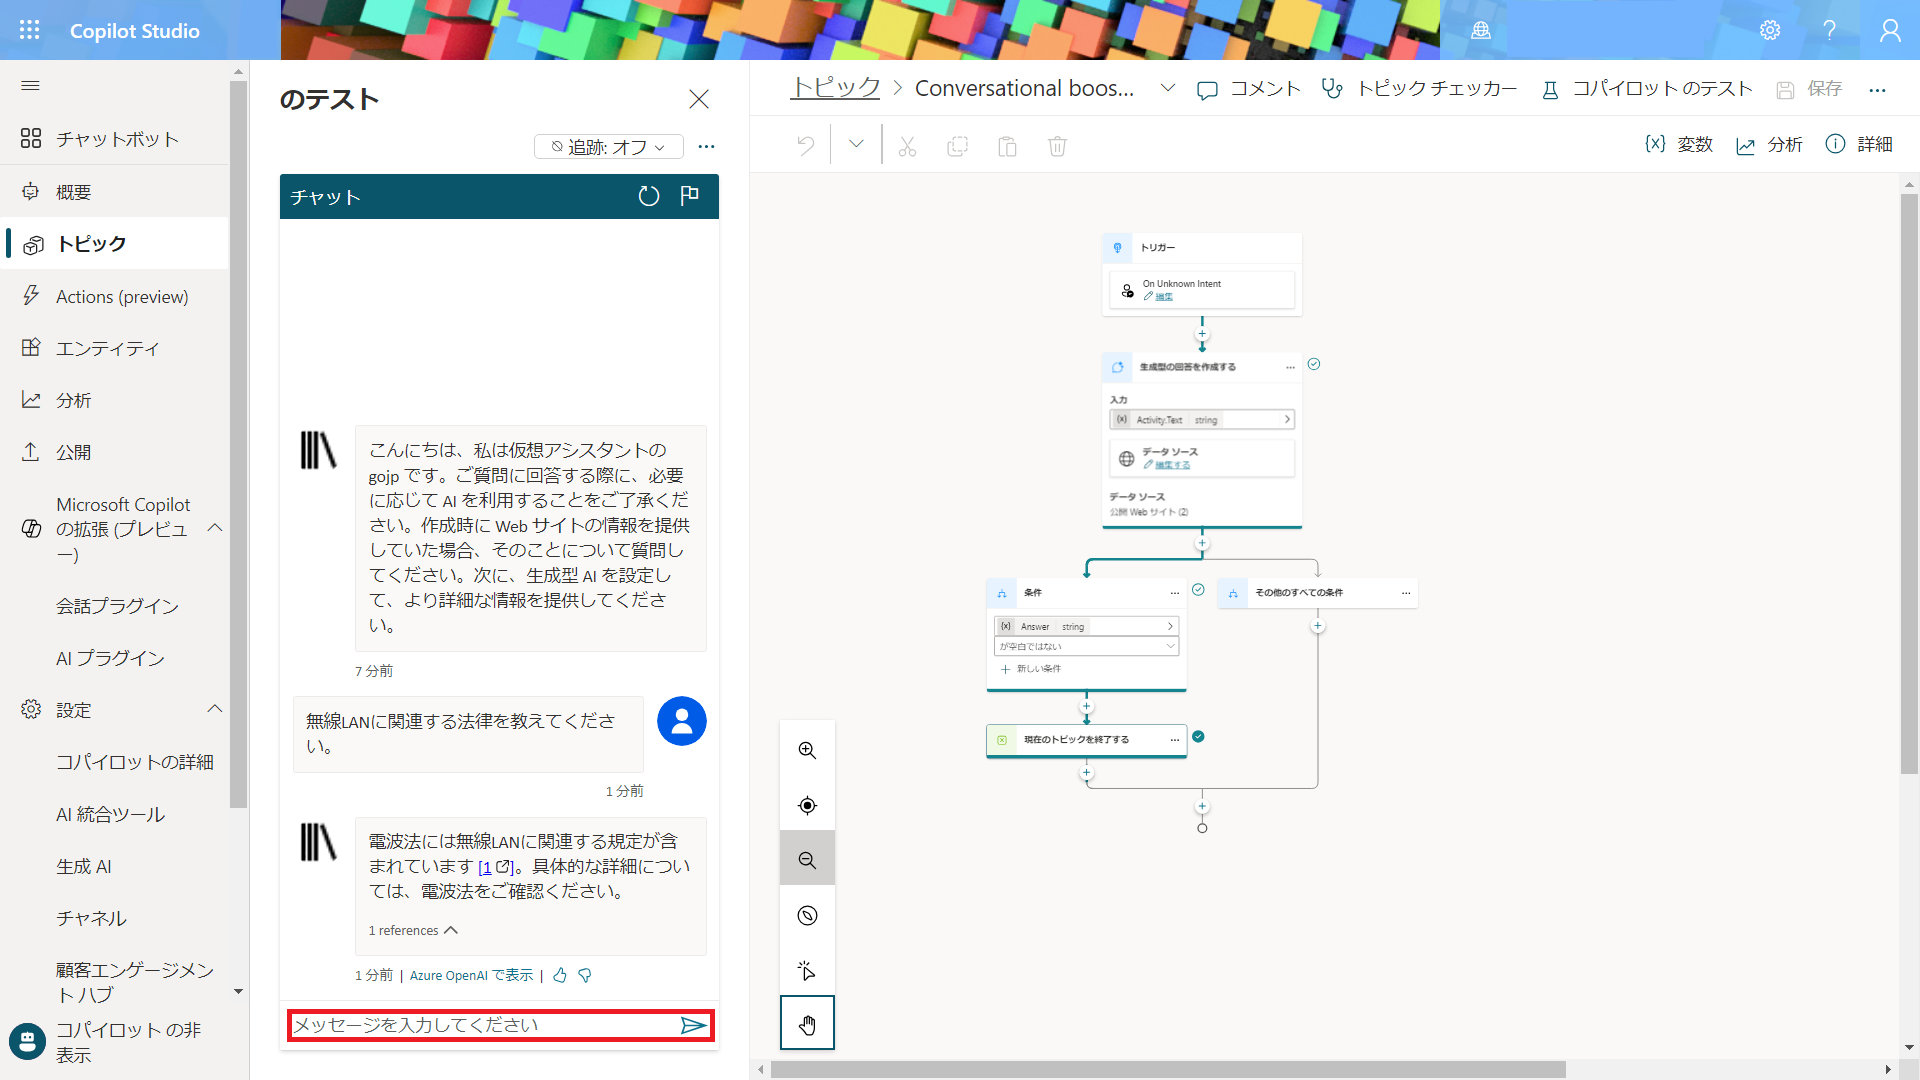Send the chat message with arrow icon
The image size is (1920, 1080).
693,1025
